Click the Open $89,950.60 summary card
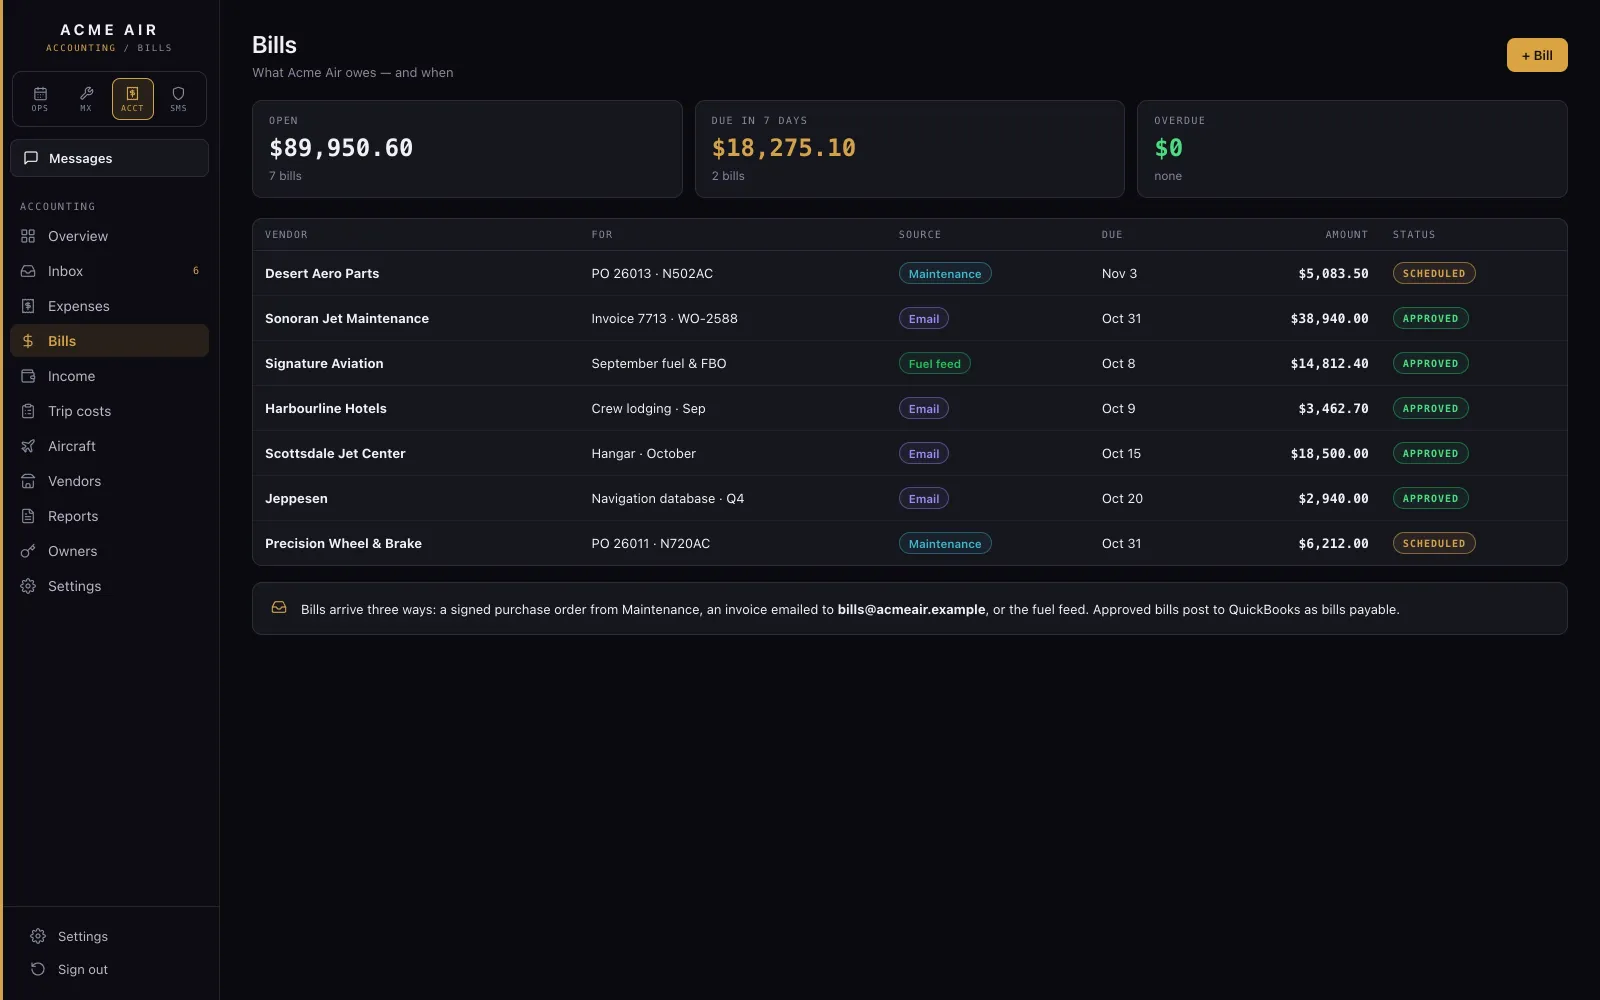 pyautogui.click(x=467, y=149)
